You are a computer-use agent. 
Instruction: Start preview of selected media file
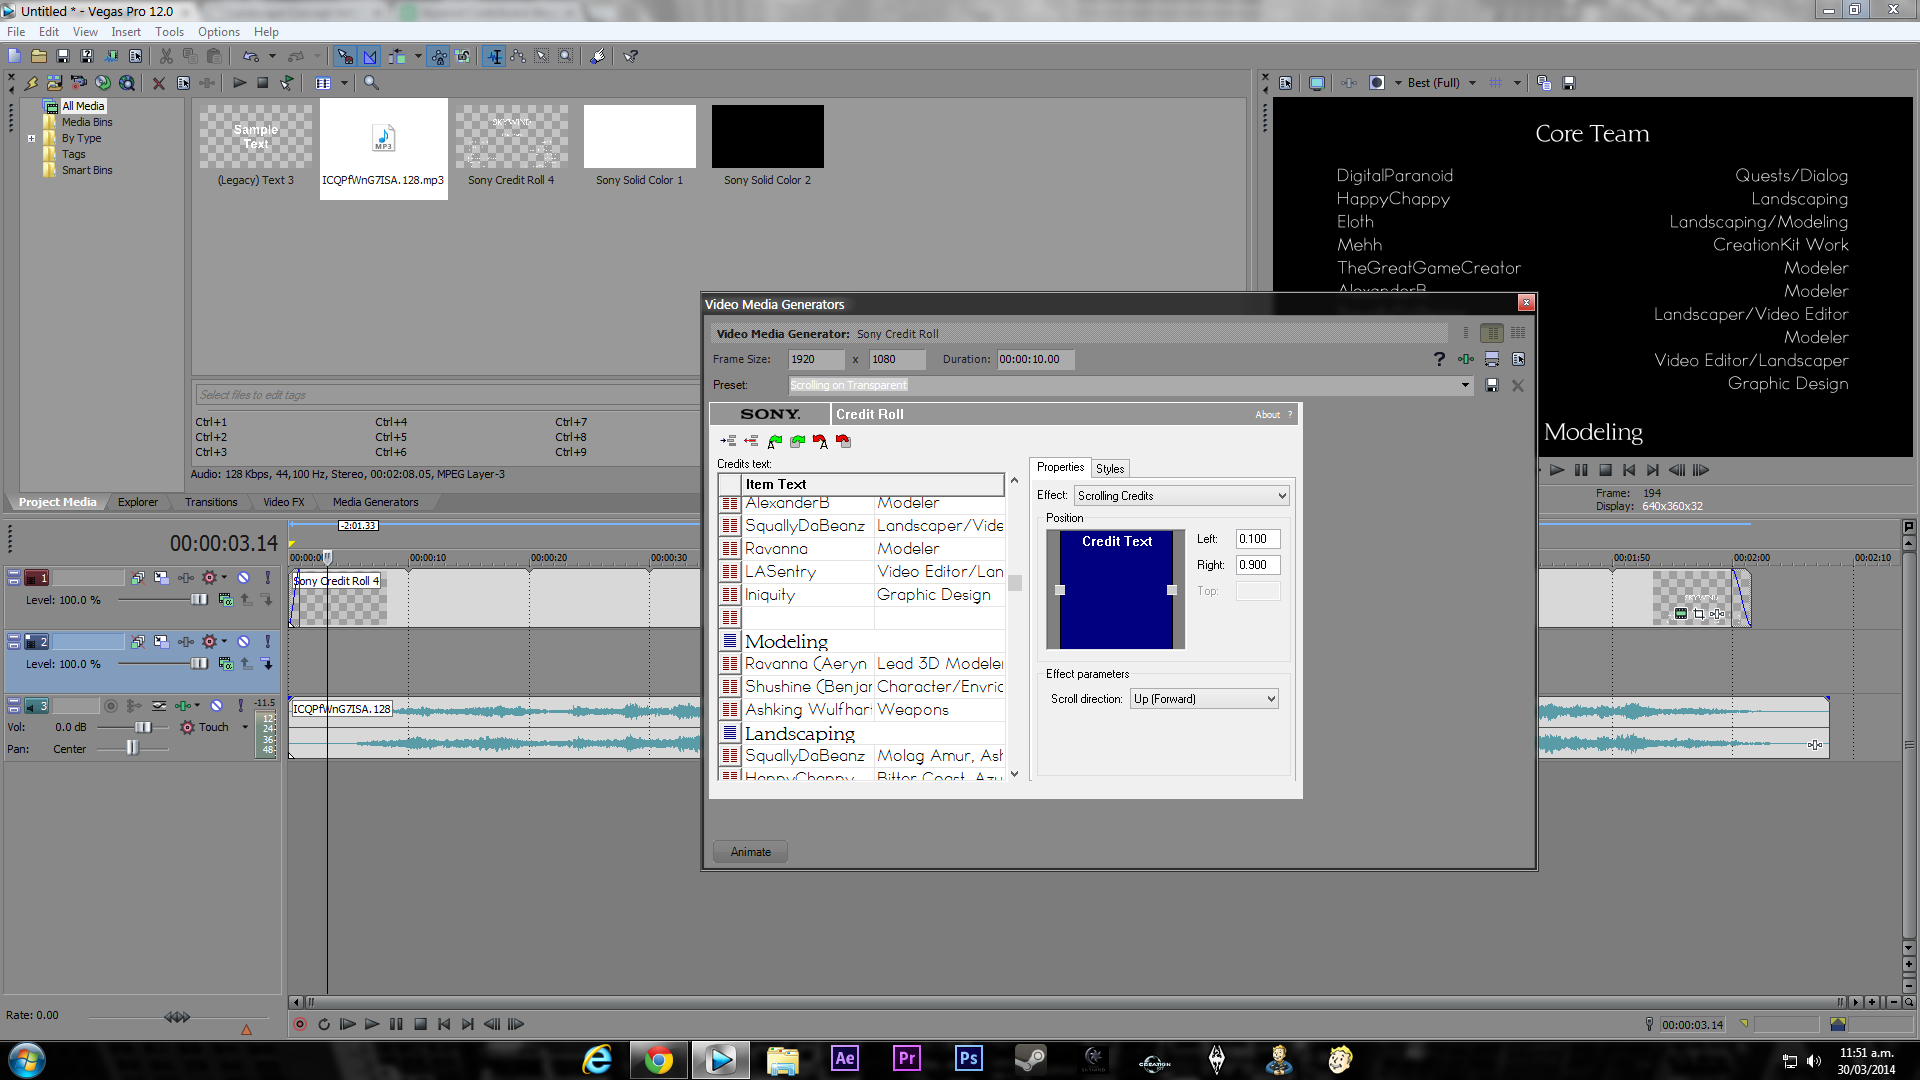[240, 83]
